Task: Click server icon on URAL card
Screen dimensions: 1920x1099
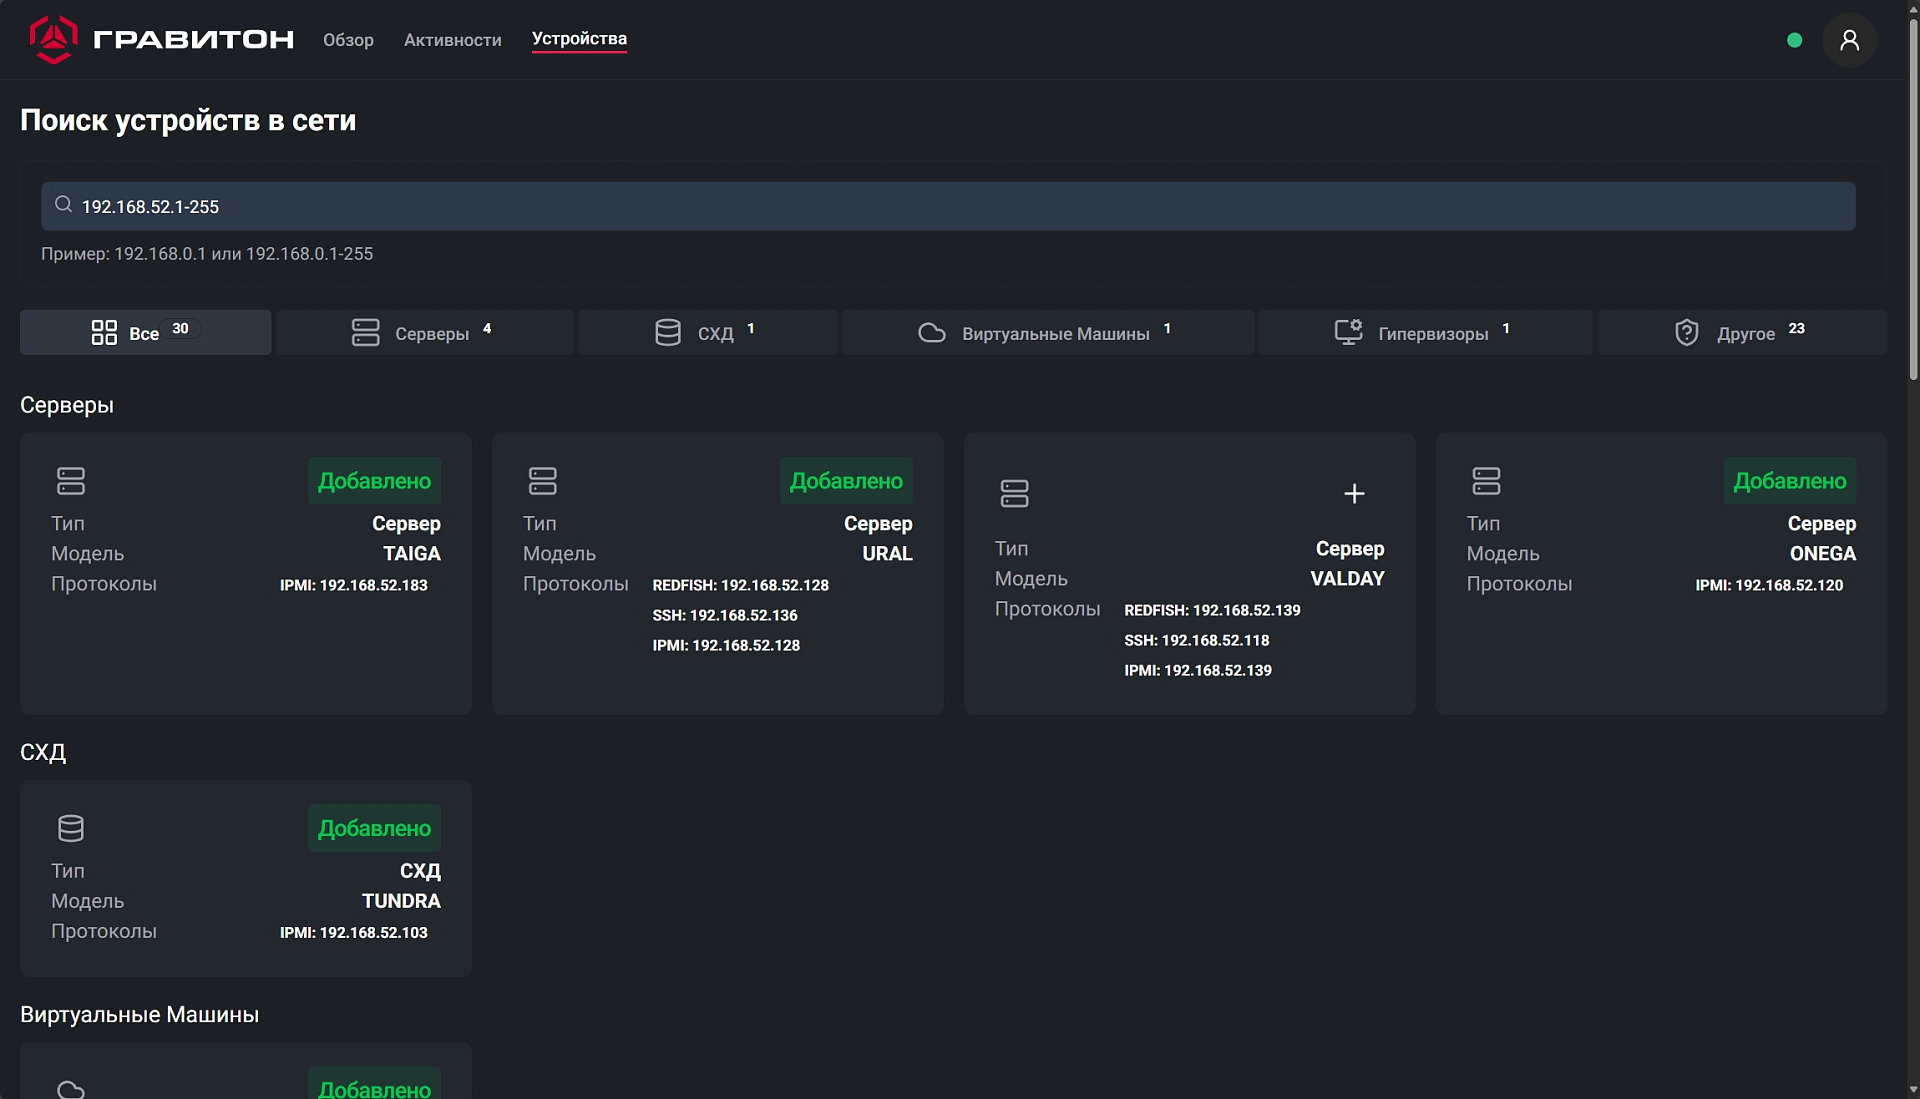Action: 542,481
